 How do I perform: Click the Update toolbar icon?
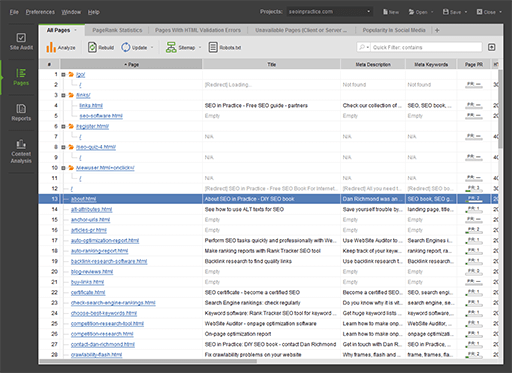pyautogui.click(x=125, y=47)
